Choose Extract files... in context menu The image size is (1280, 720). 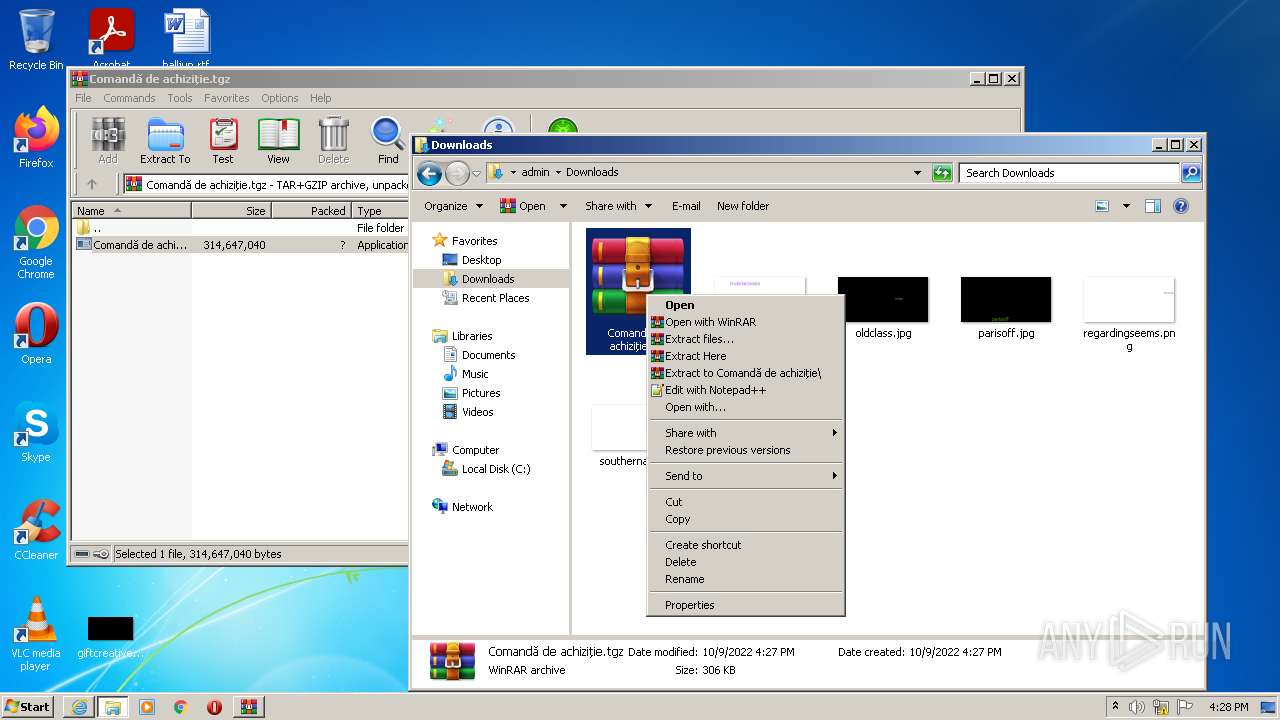(746, 339)
